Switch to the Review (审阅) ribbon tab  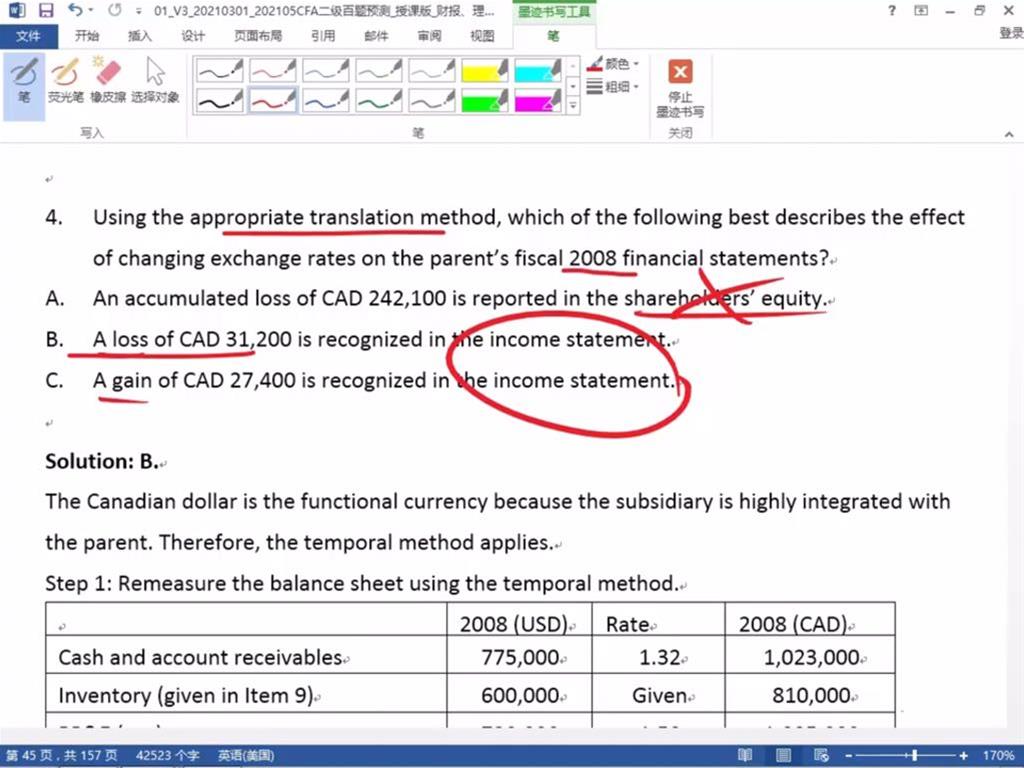tap(429, 36)
